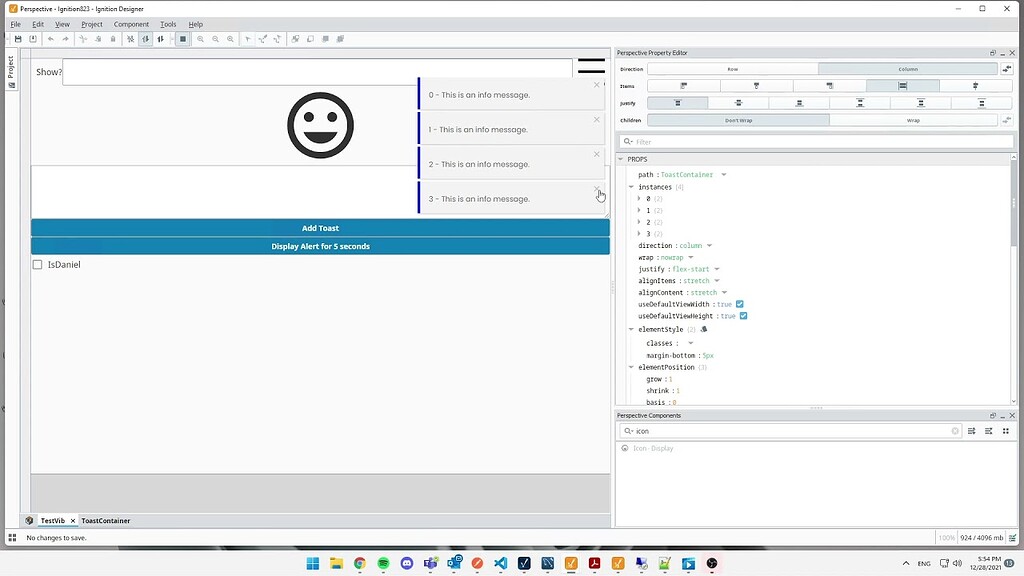
Task: Open the Component menu
Action: 131,24
